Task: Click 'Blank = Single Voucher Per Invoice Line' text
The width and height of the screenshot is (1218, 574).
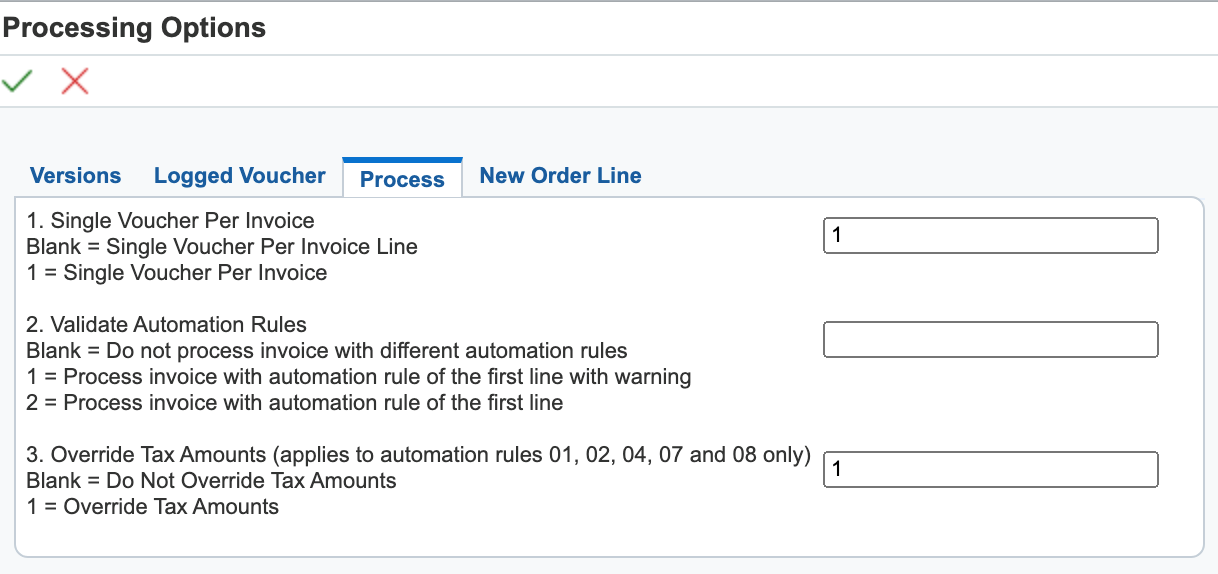Action: click(x=222, y=246)
